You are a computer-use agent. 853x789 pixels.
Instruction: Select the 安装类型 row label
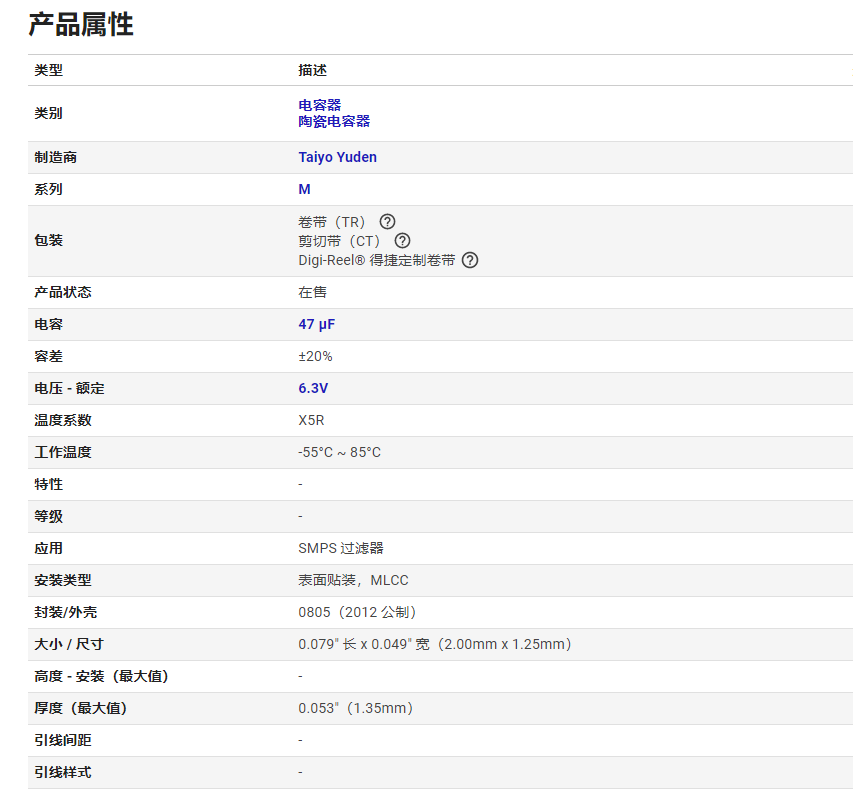pos(63,580)
